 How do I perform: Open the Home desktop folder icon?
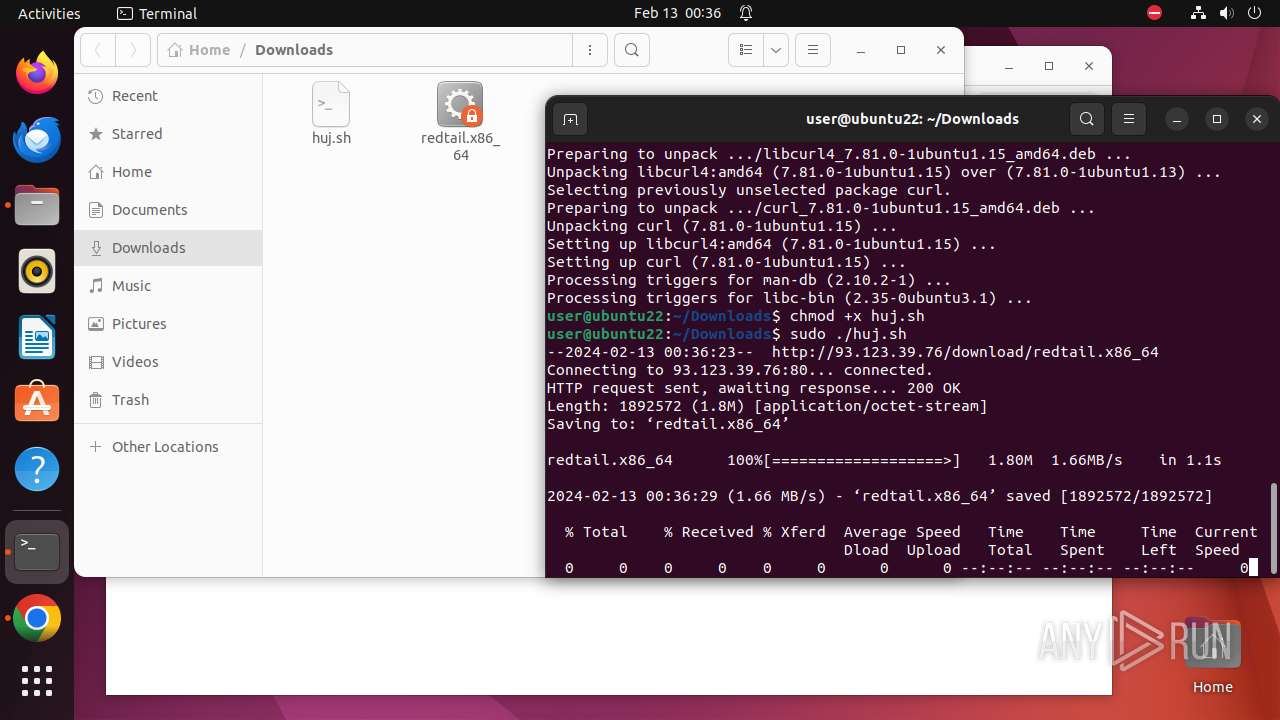pos(1212,656)
